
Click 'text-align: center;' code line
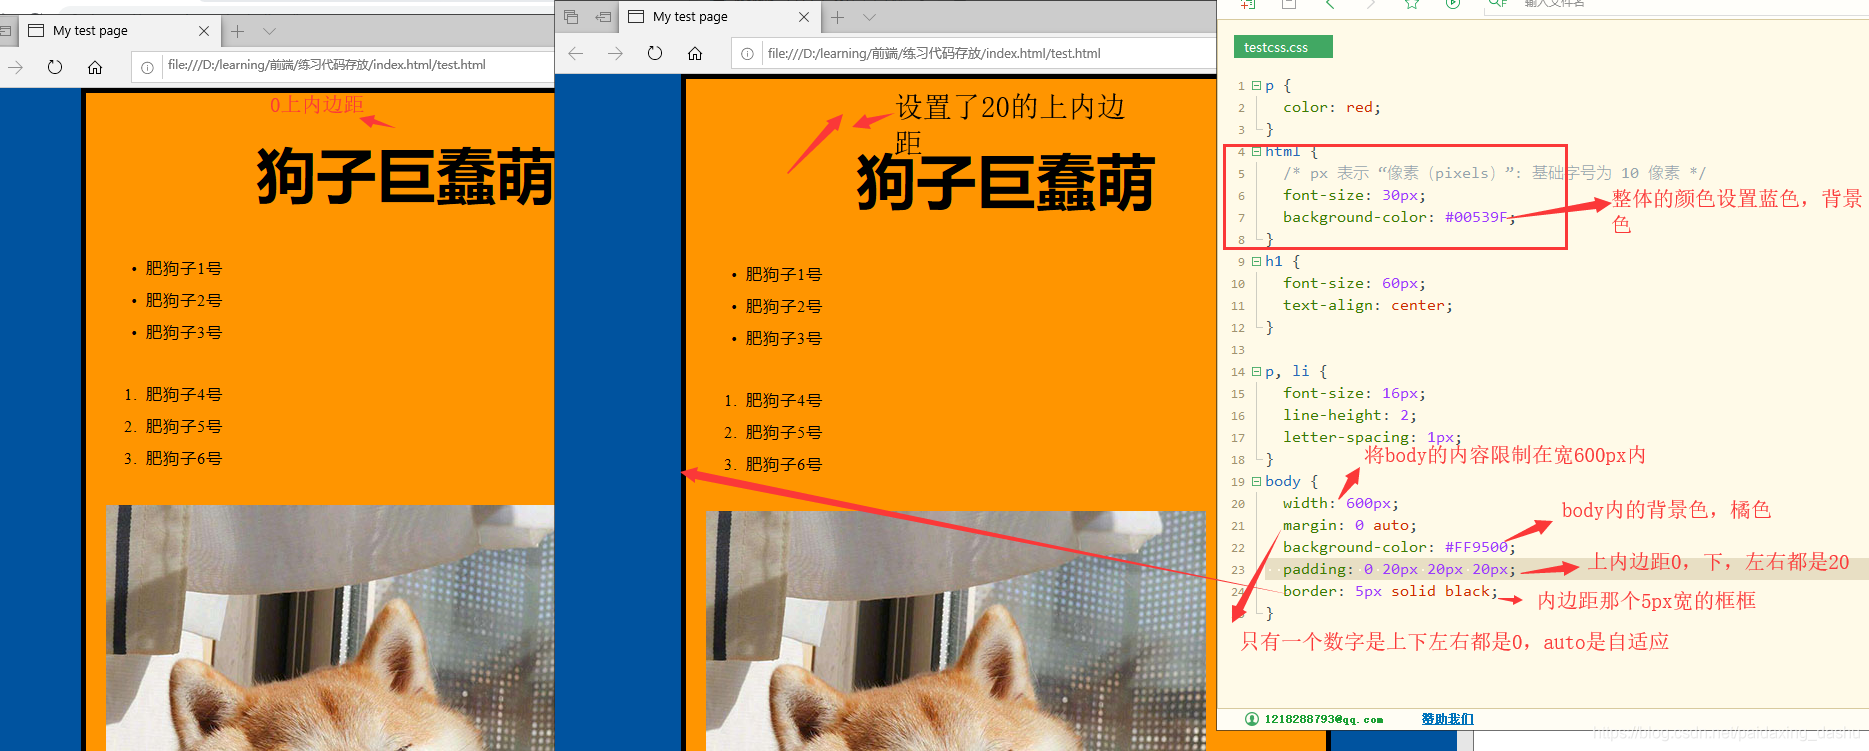point(1368,306)
